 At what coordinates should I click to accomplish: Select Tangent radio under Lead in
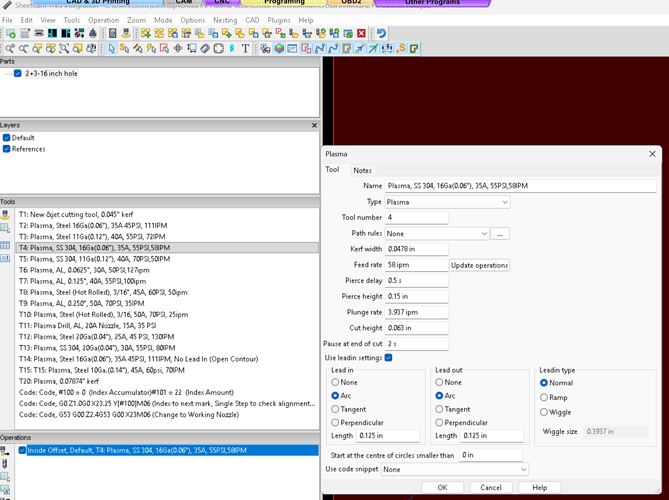pos(335,409)
